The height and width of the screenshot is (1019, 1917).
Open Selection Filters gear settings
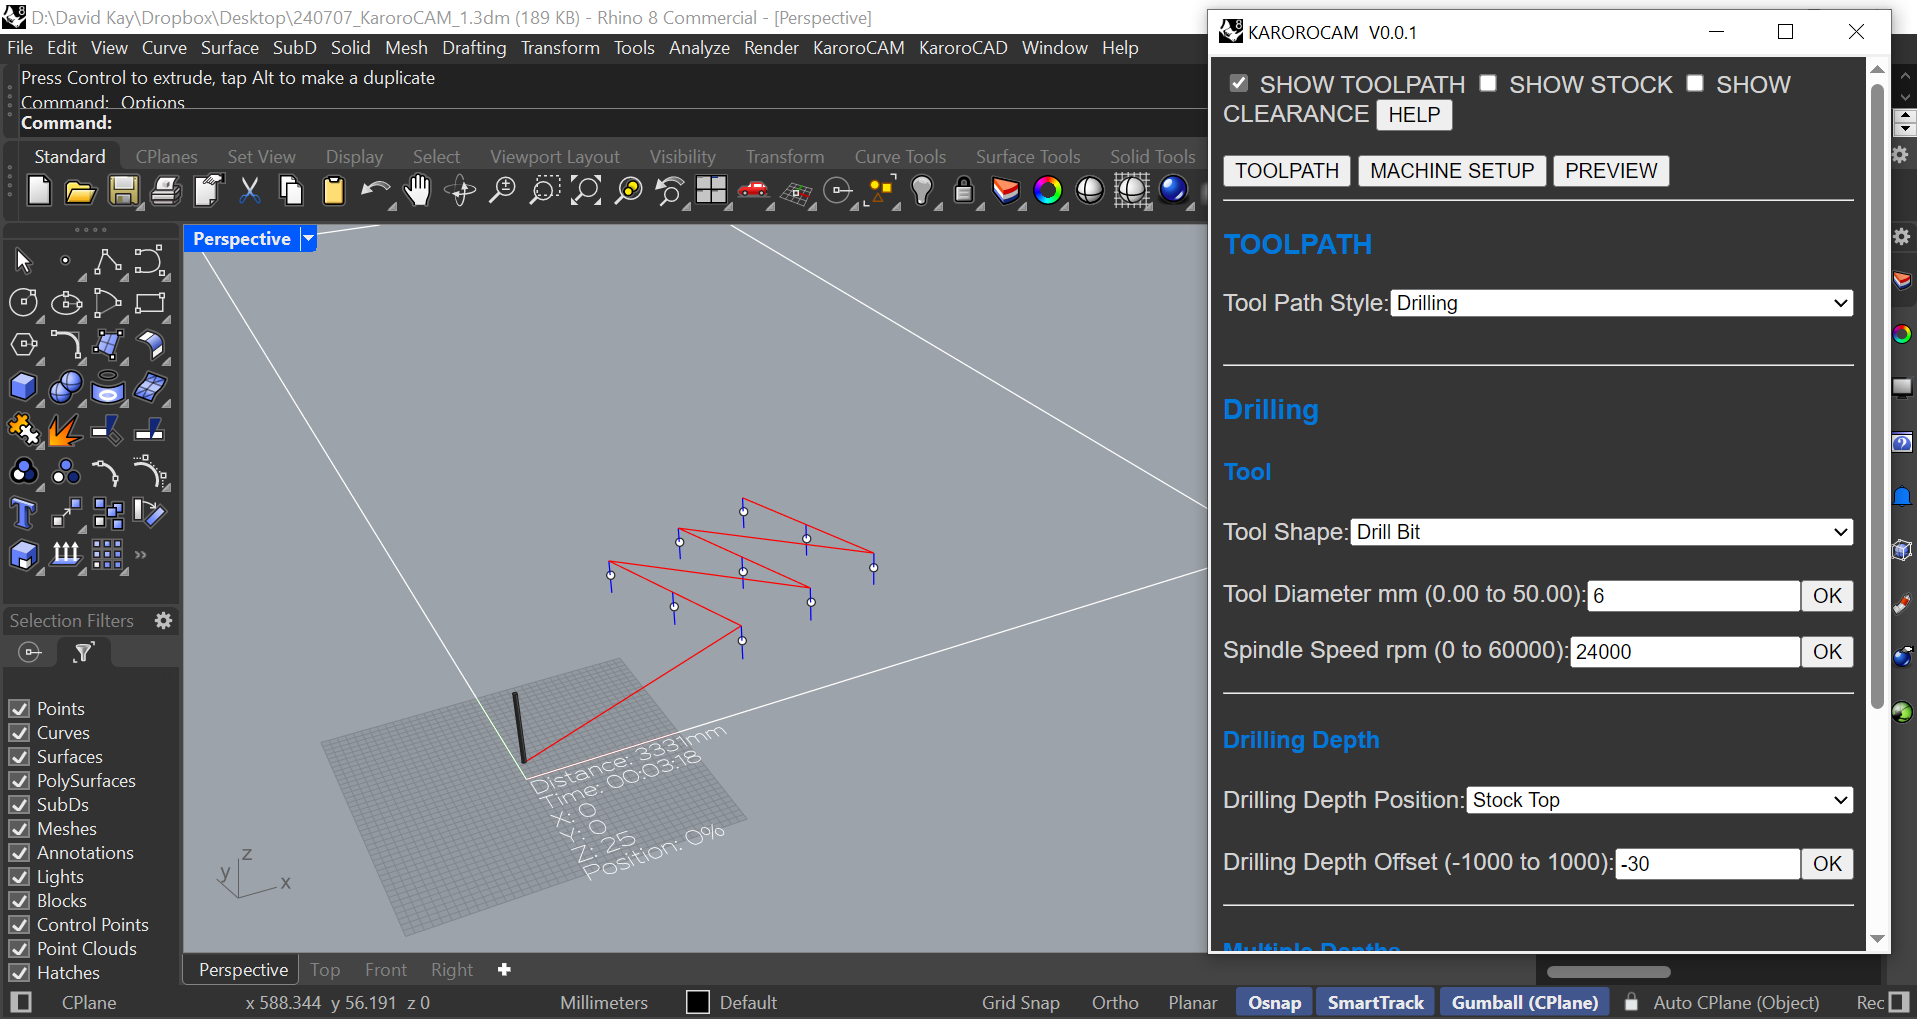coord(163,621)
